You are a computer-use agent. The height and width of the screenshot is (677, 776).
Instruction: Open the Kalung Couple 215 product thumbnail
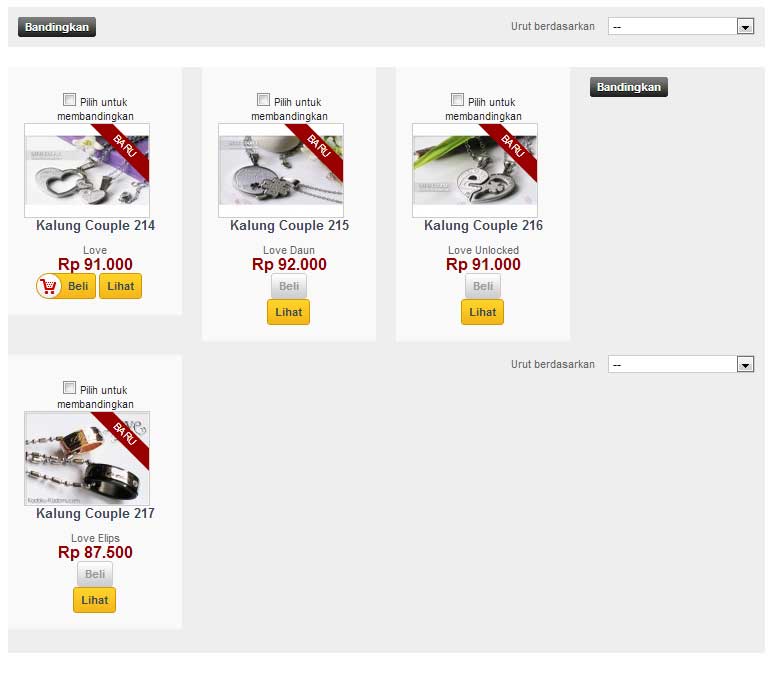point(281,170)
